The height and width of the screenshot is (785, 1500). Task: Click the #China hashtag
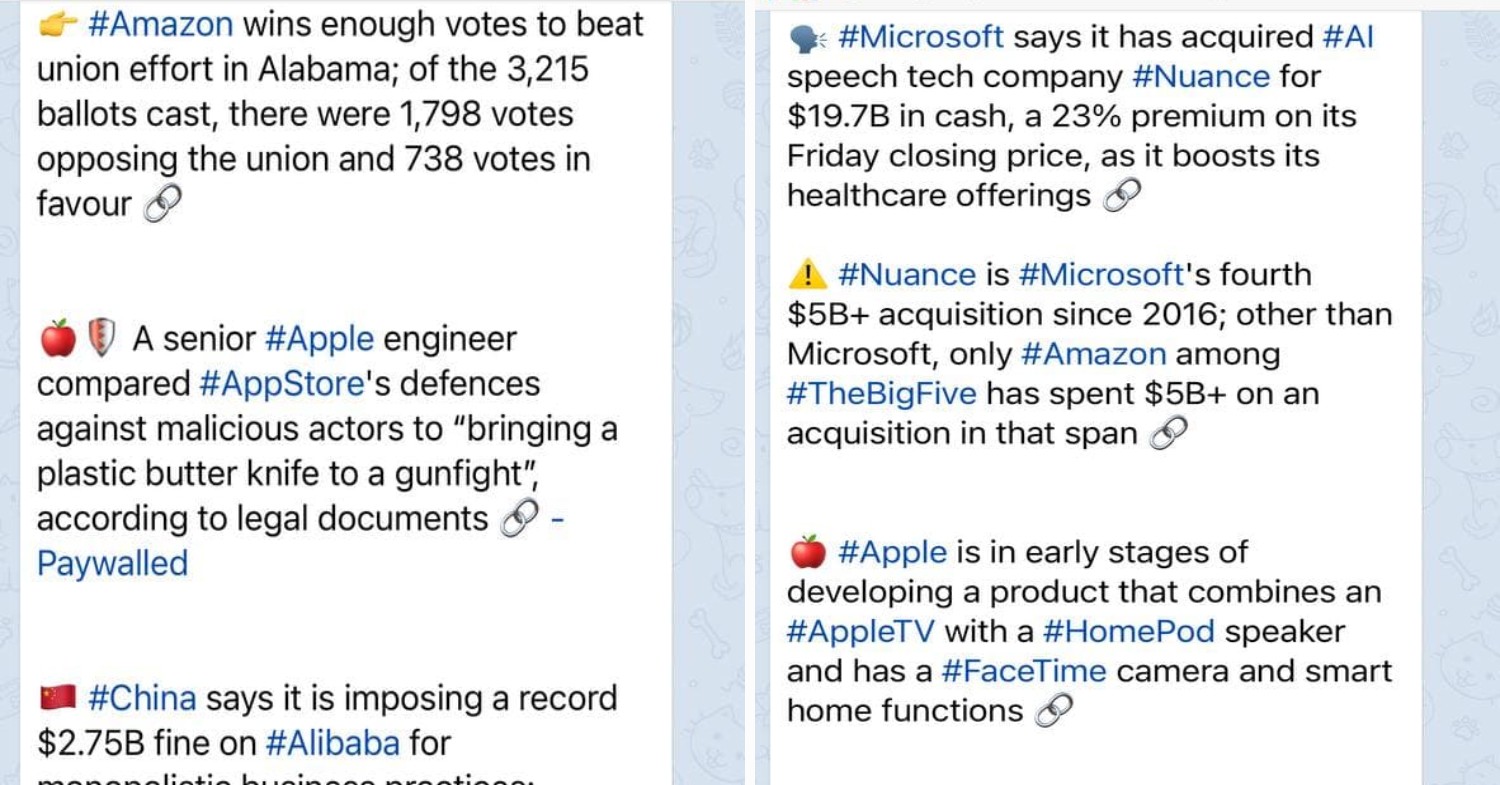(x=142, y=698)
